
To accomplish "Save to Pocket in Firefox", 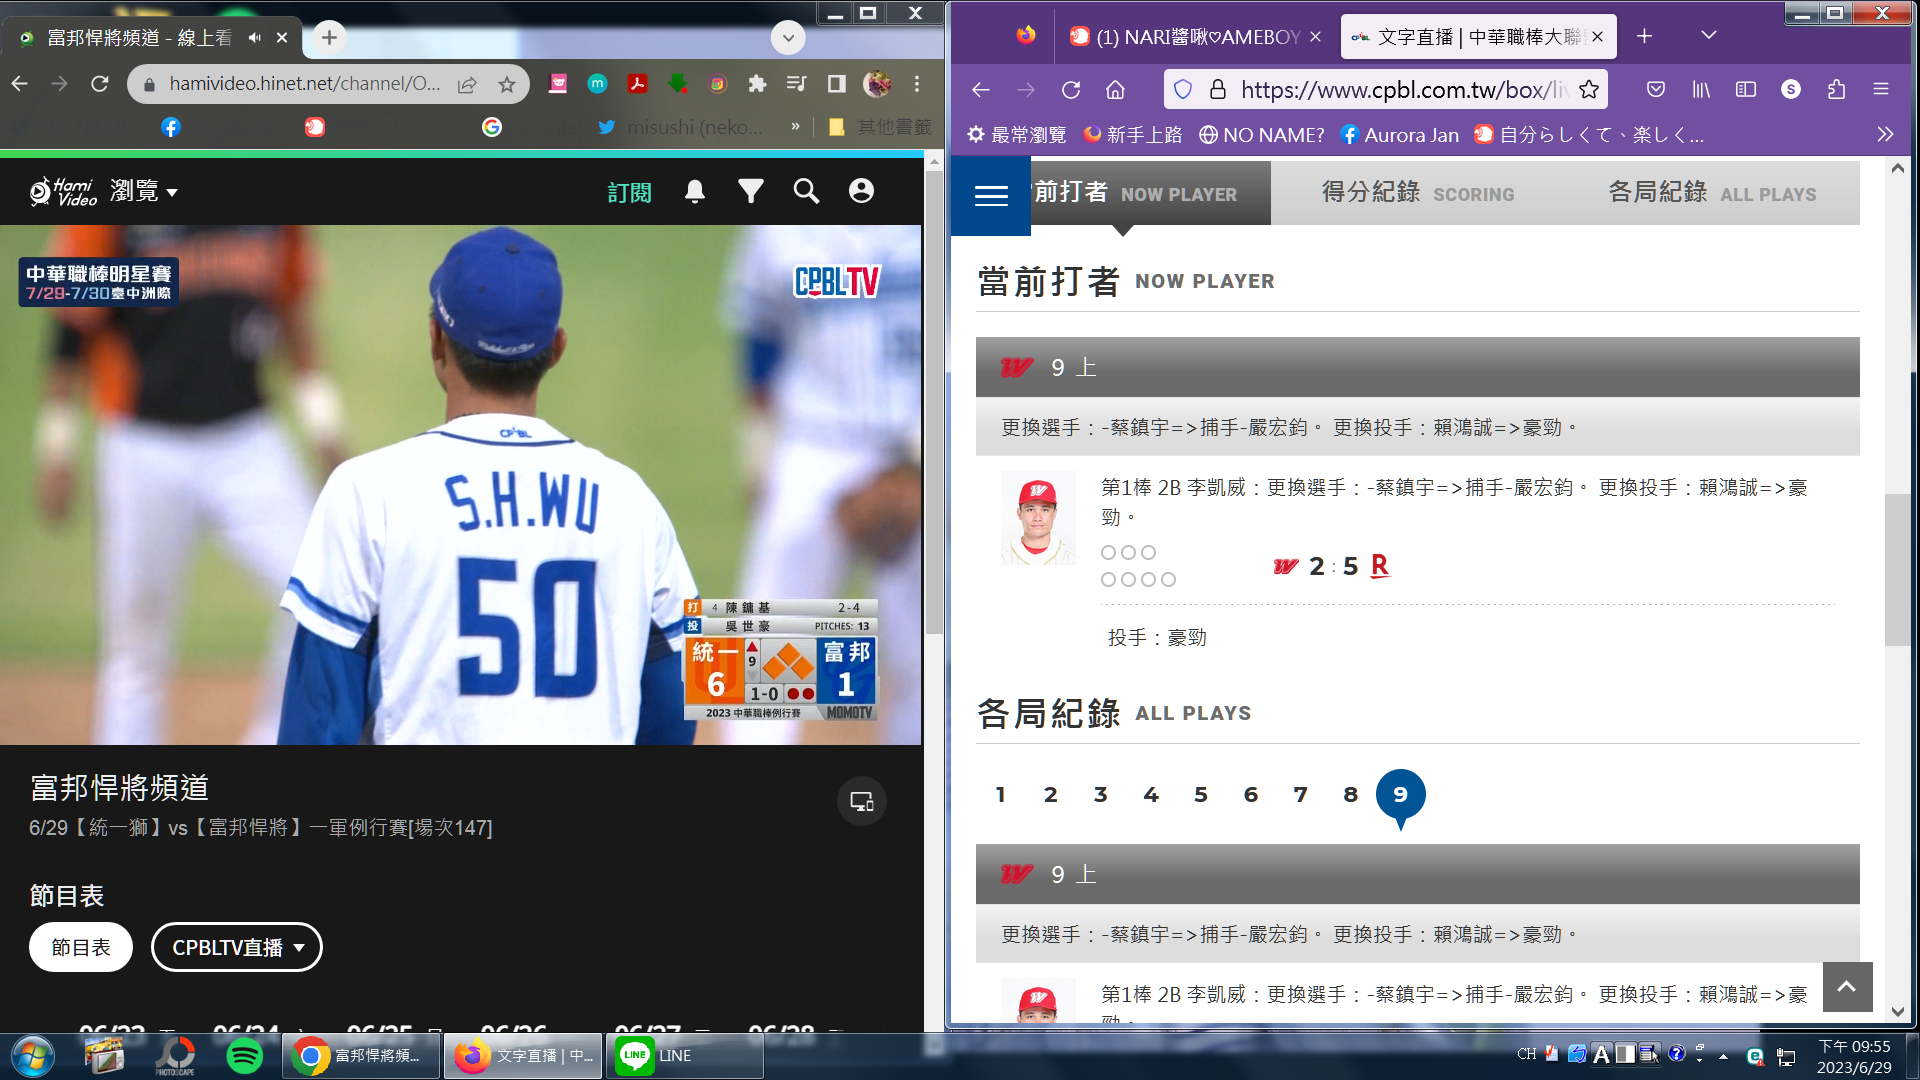I will (x=1656, y=90).
